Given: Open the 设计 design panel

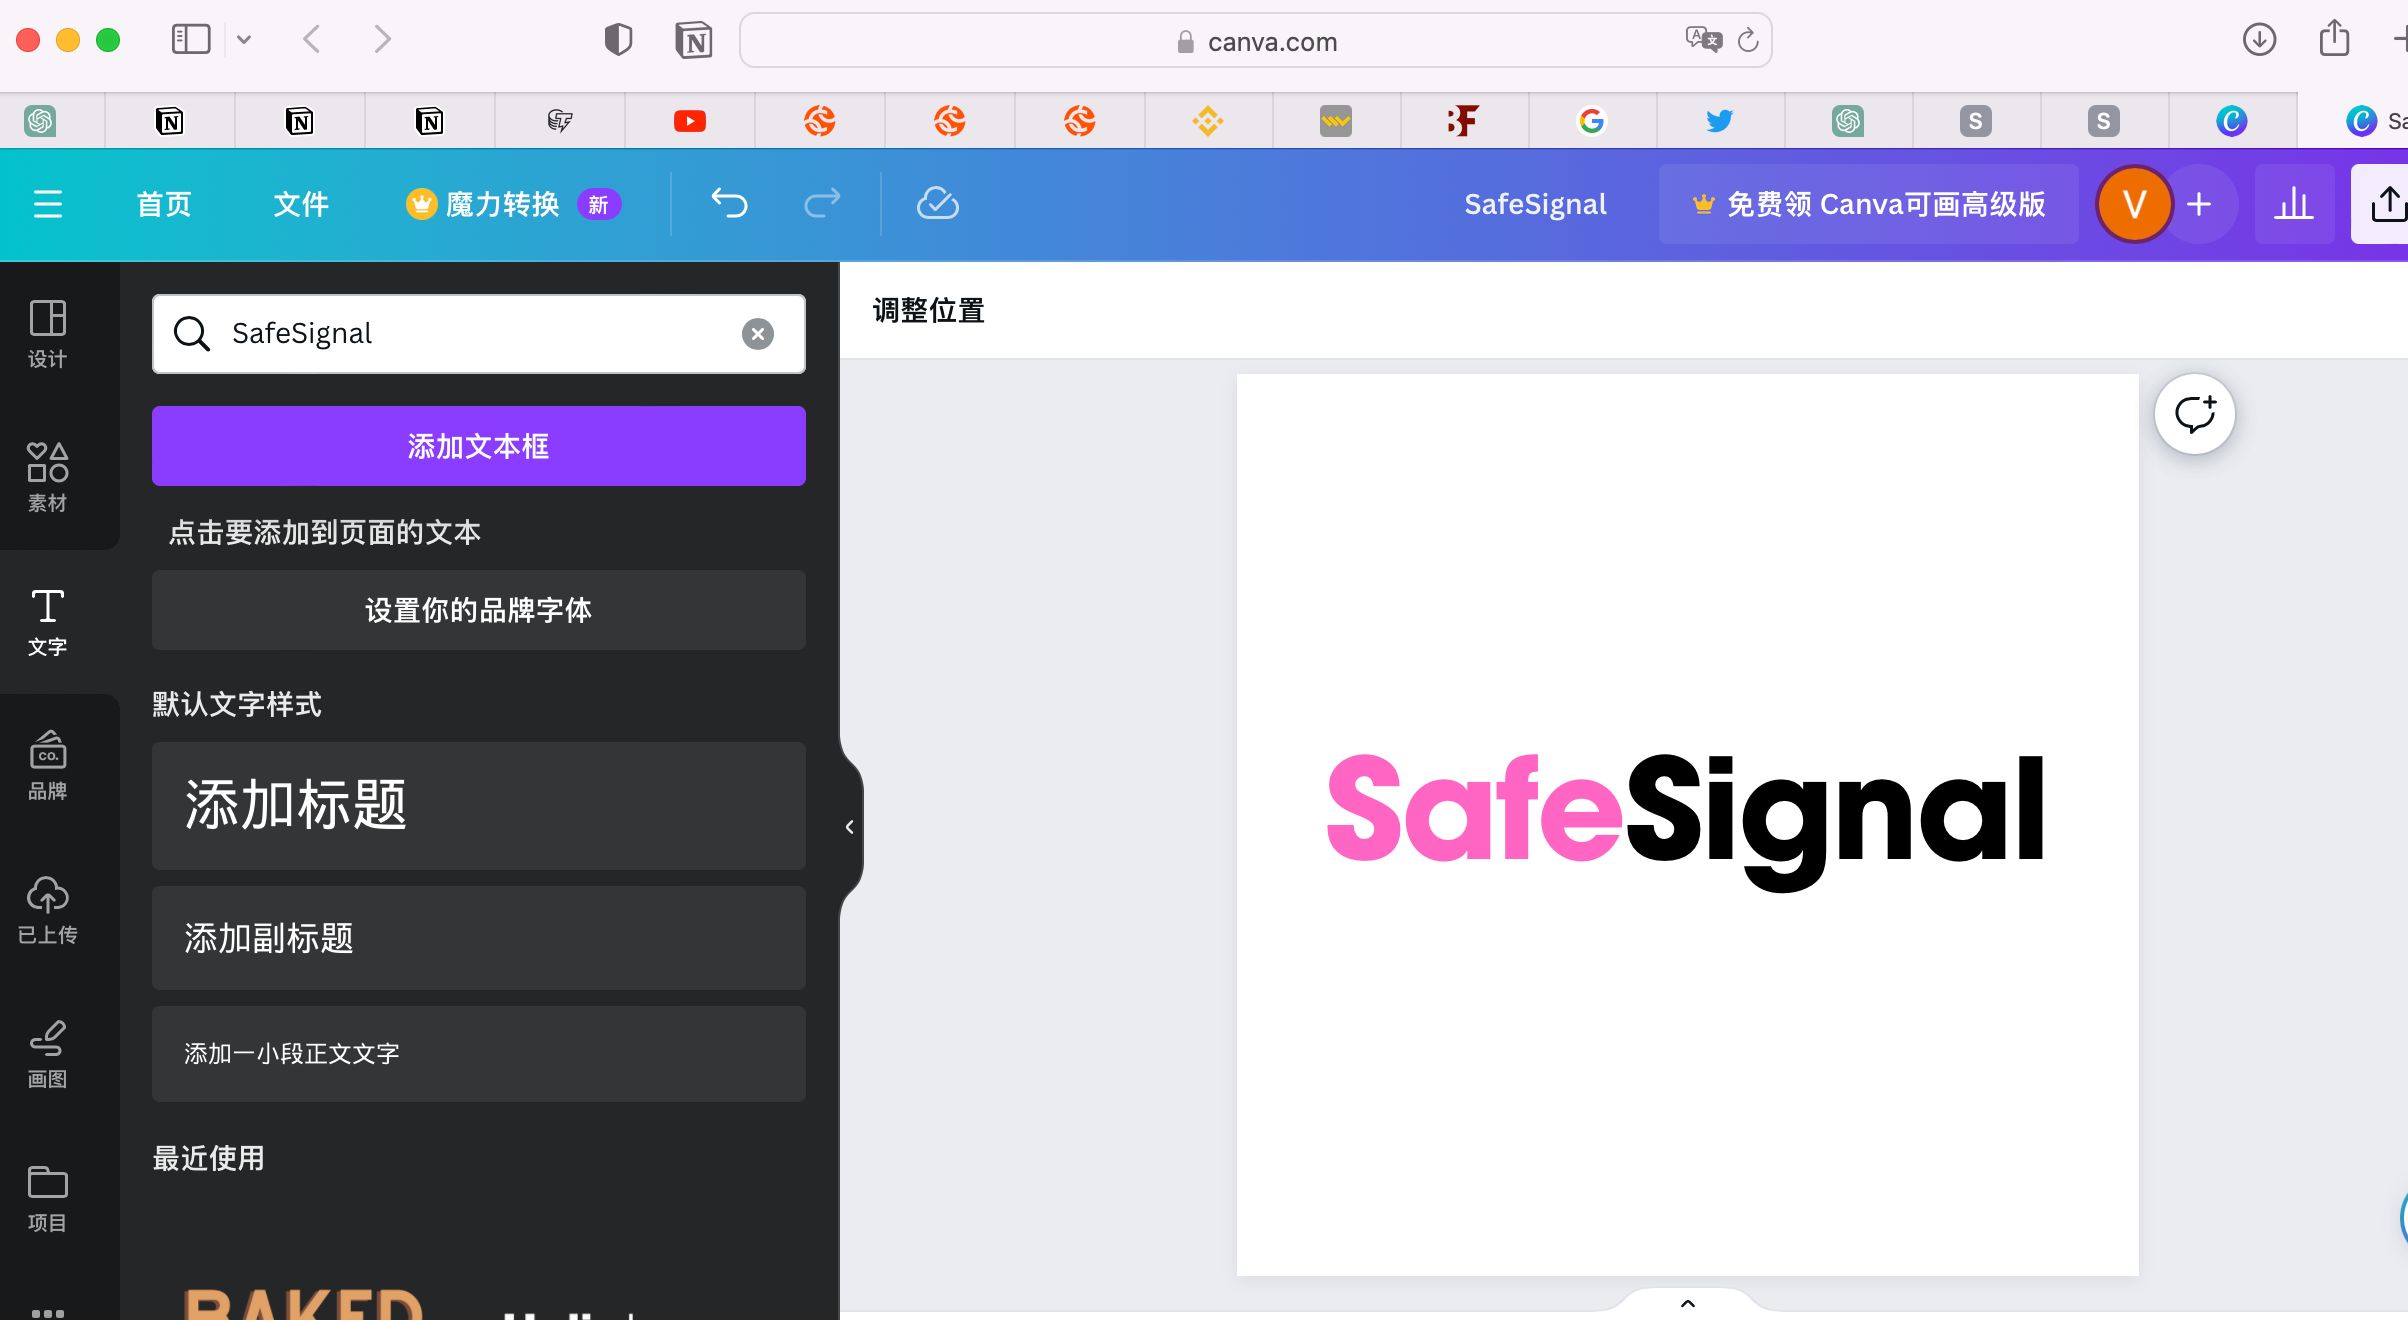Looking at the screenshot, I should [x=47, y=334].
